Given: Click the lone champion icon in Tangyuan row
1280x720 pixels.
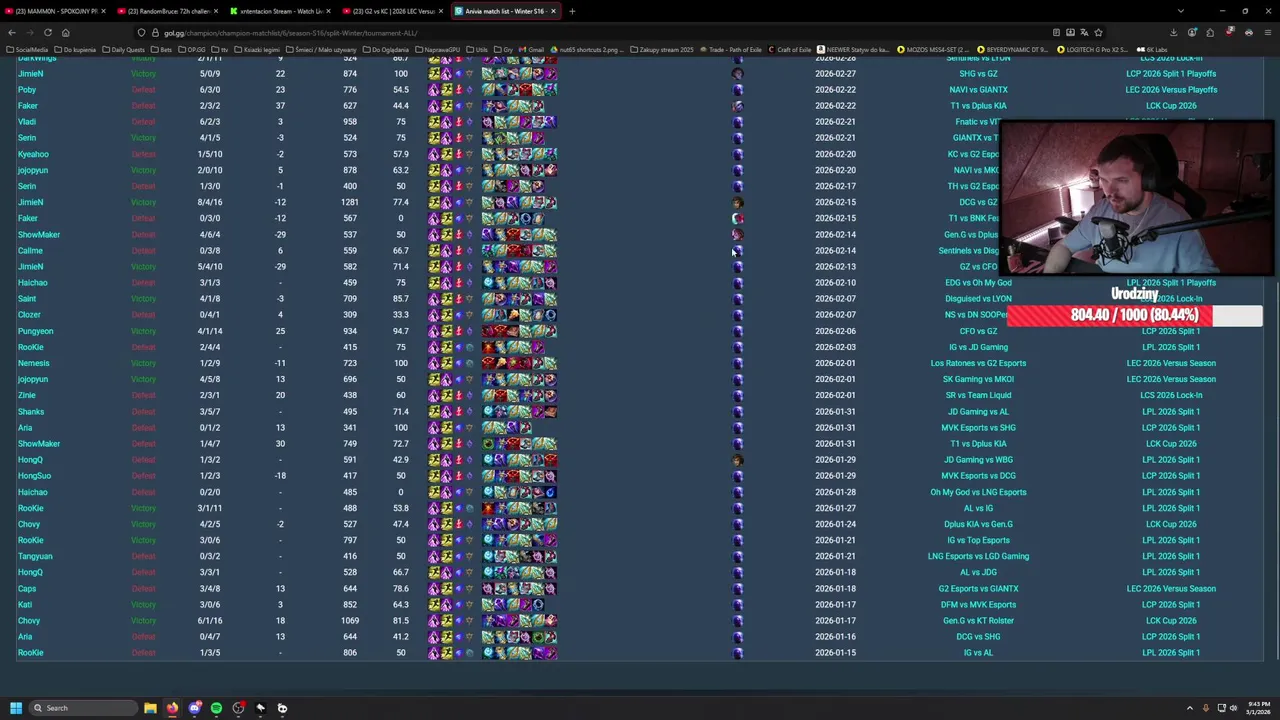Looking at the screenshot, I should pyautogui.click(x=738, y=556).
